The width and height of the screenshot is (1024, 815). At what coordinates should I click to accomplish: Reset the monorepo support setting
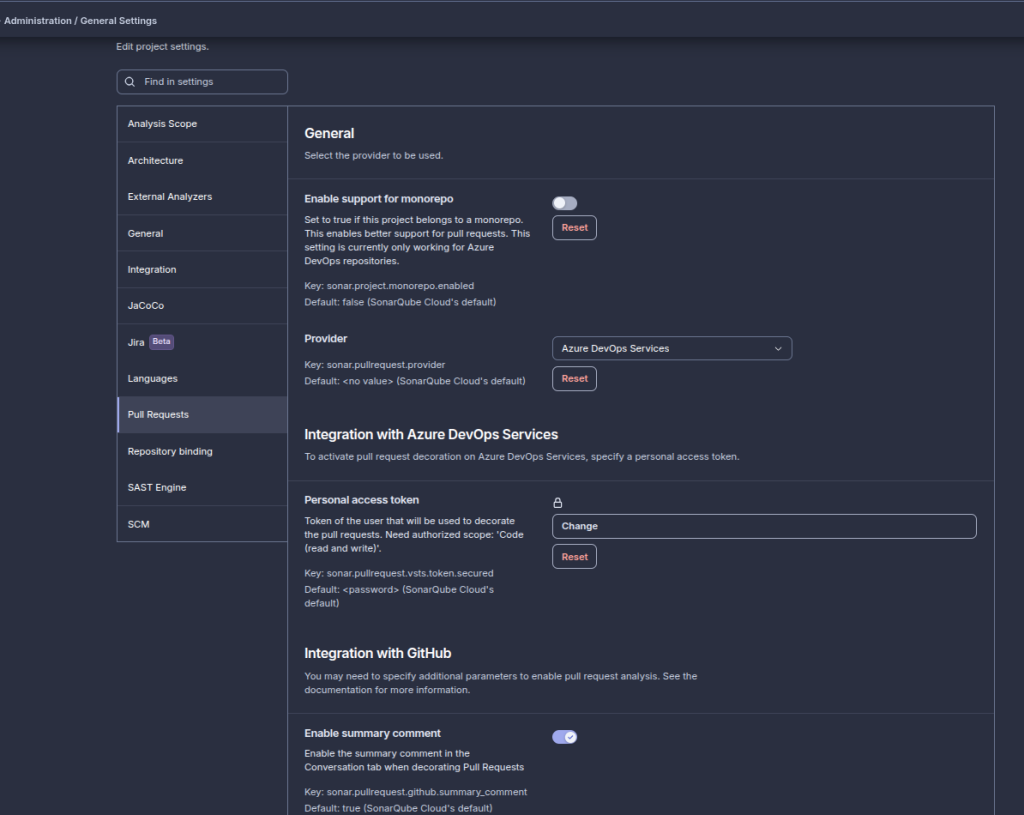[x=574, y=228]
